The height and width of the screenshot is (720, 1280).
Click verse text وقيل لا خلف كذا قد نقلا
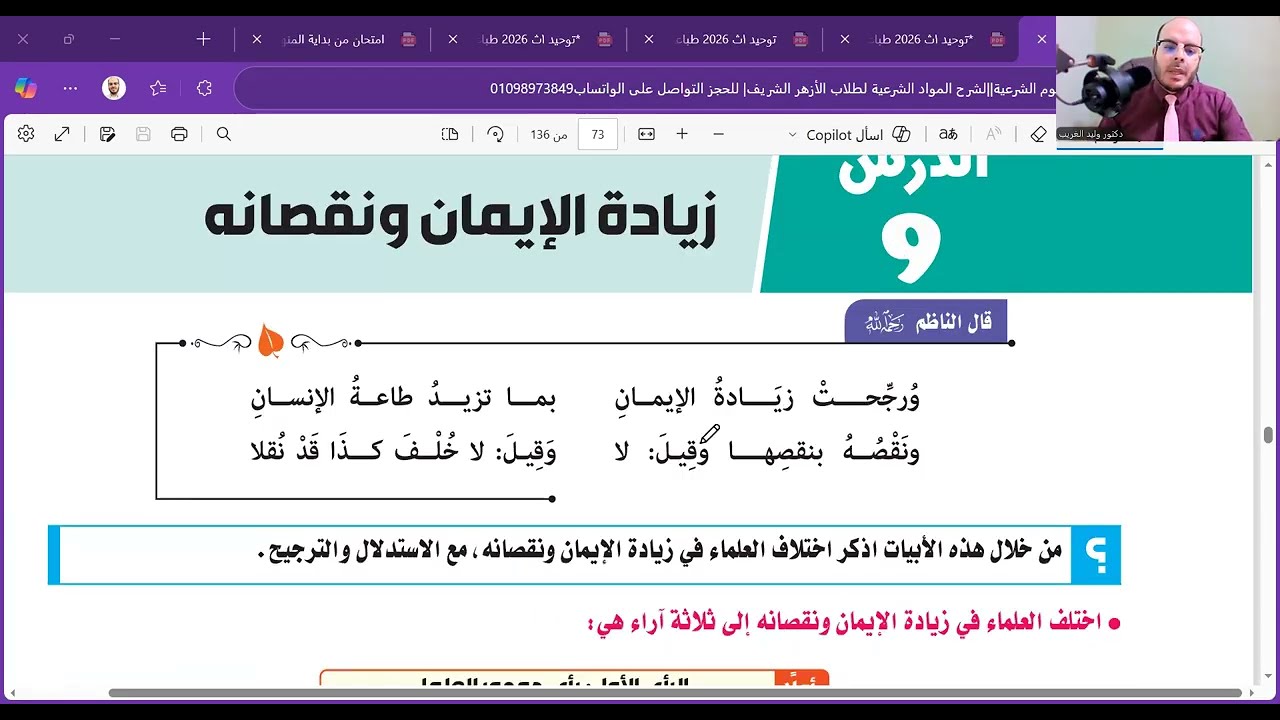(403, 450)
